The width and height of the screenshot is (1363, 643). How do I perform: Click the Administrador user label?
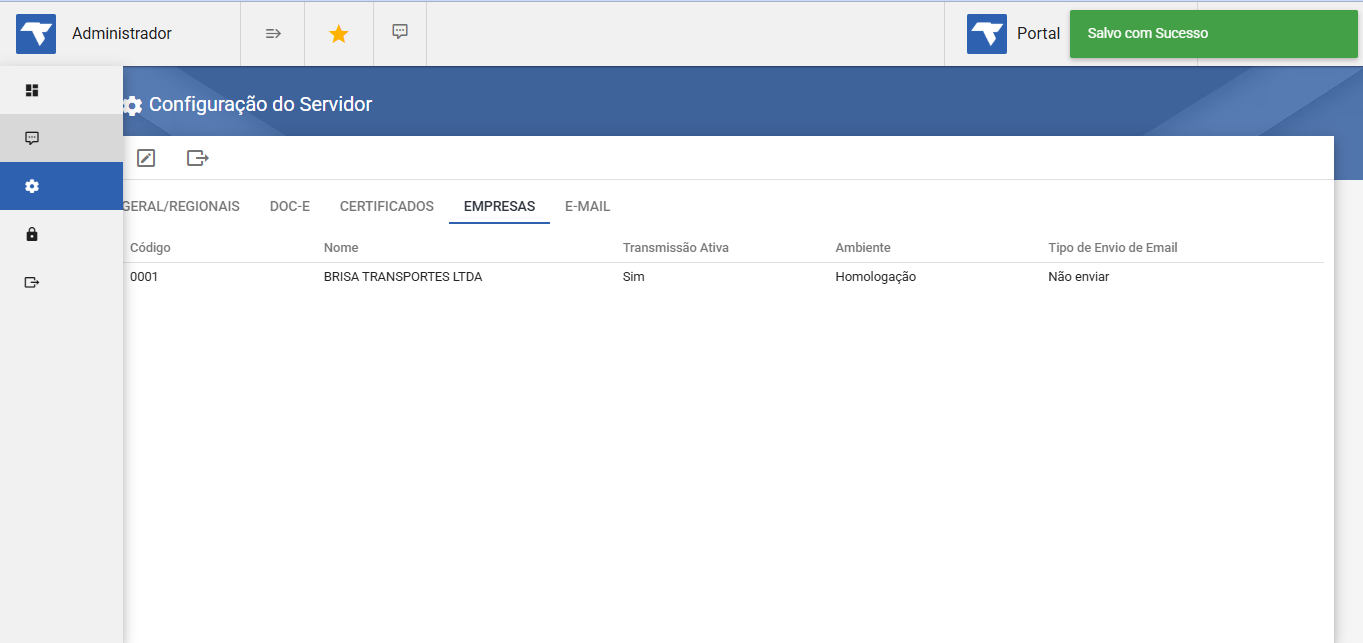(122, 34)
